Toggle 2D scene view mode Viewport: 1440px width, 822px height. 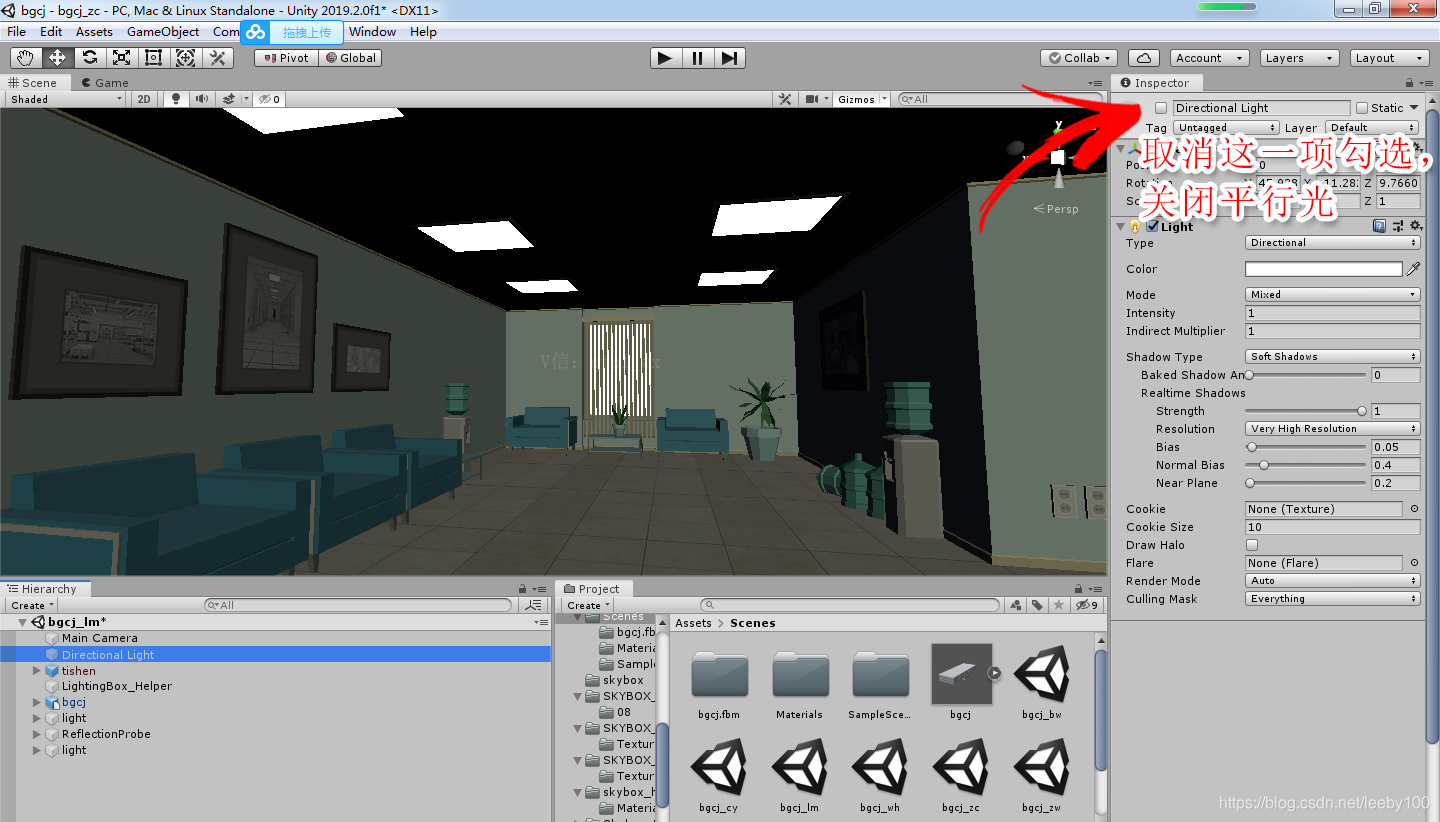pos(145,99)
